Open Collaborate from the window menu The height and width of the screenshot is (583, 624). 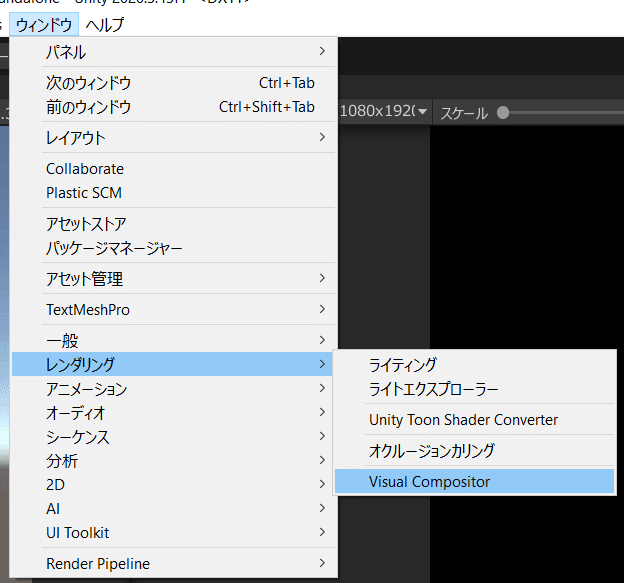[174, 169]
